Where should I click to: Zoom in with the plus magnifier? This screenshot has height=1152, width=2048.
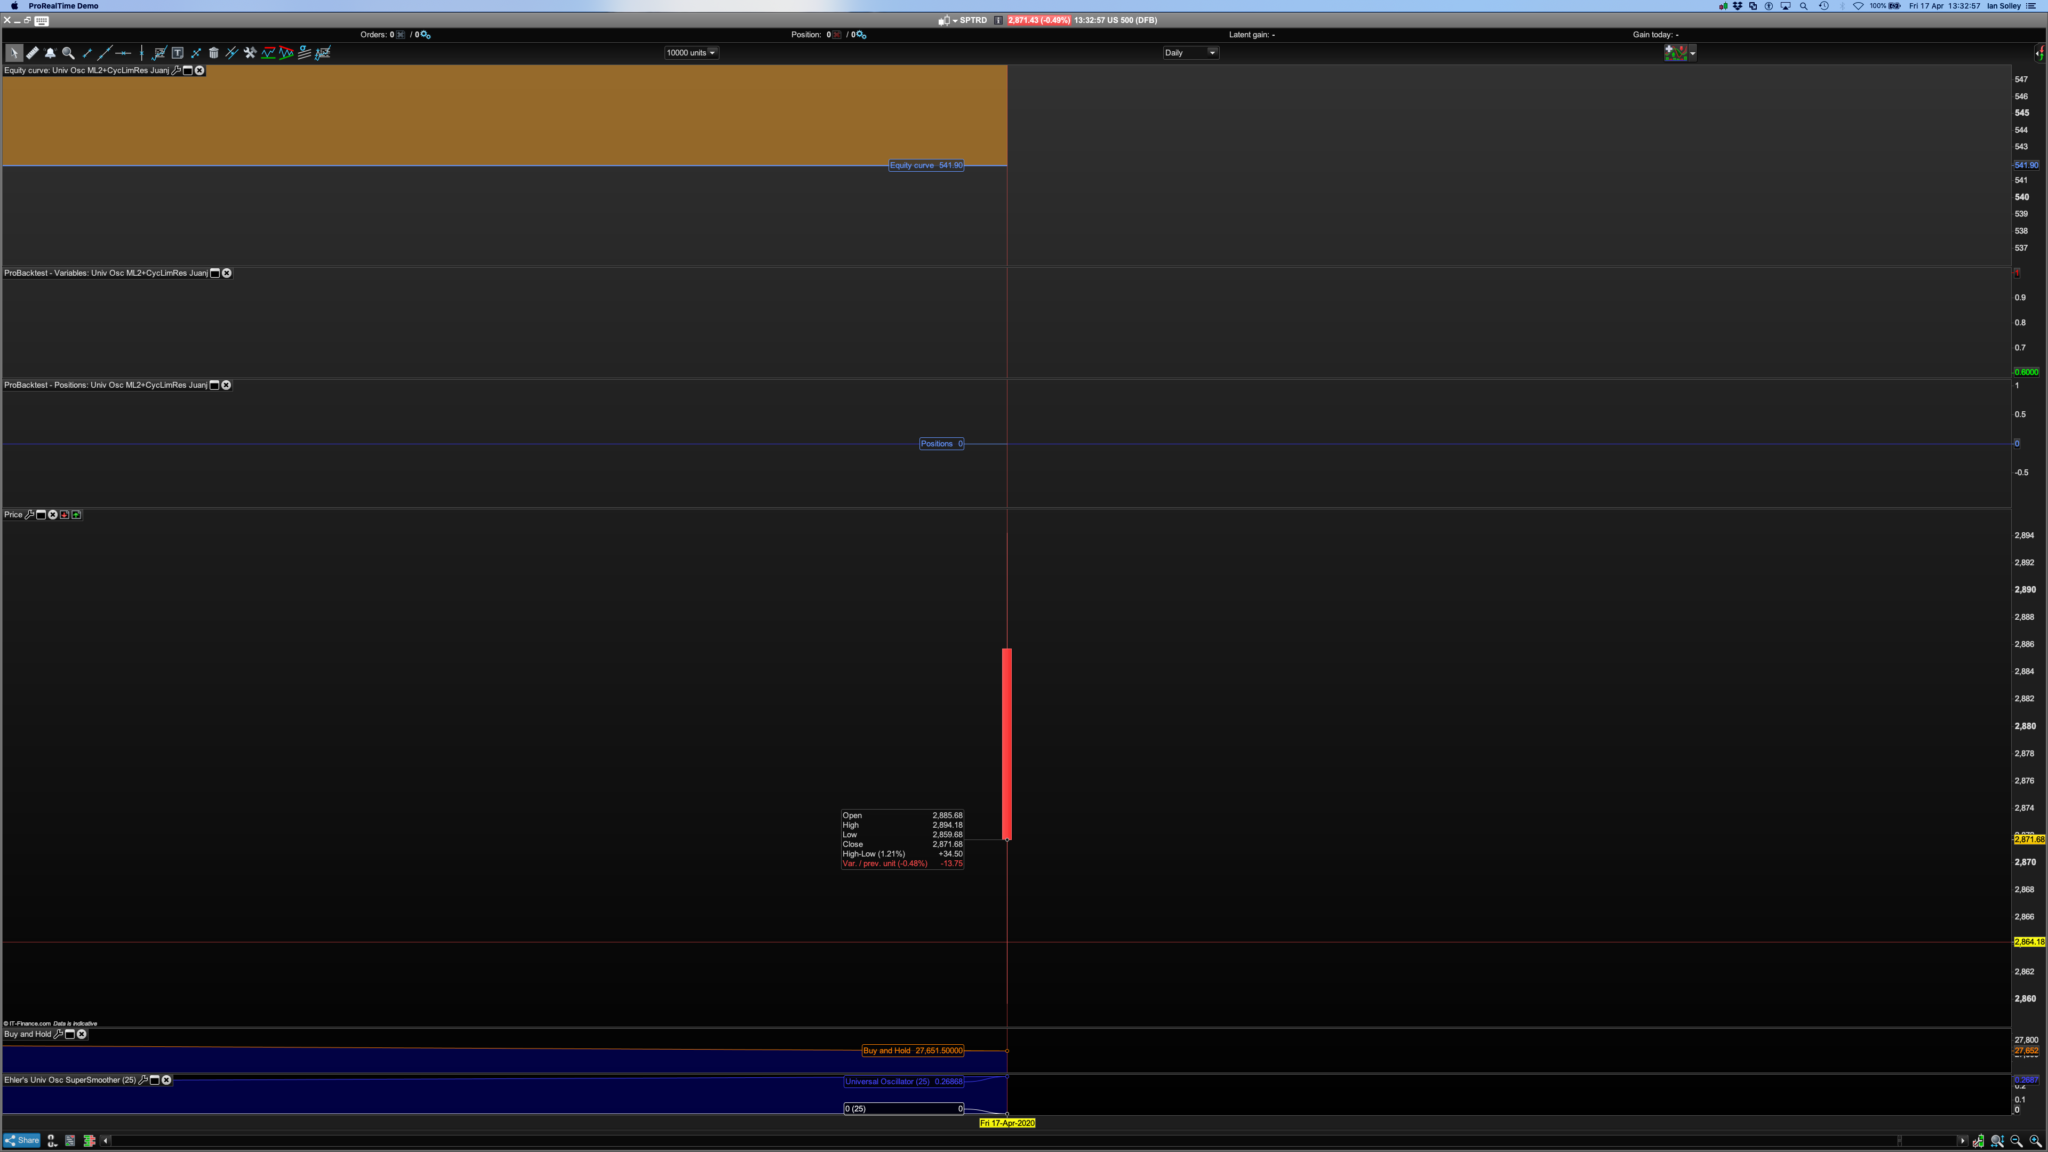point(2035,1141)
